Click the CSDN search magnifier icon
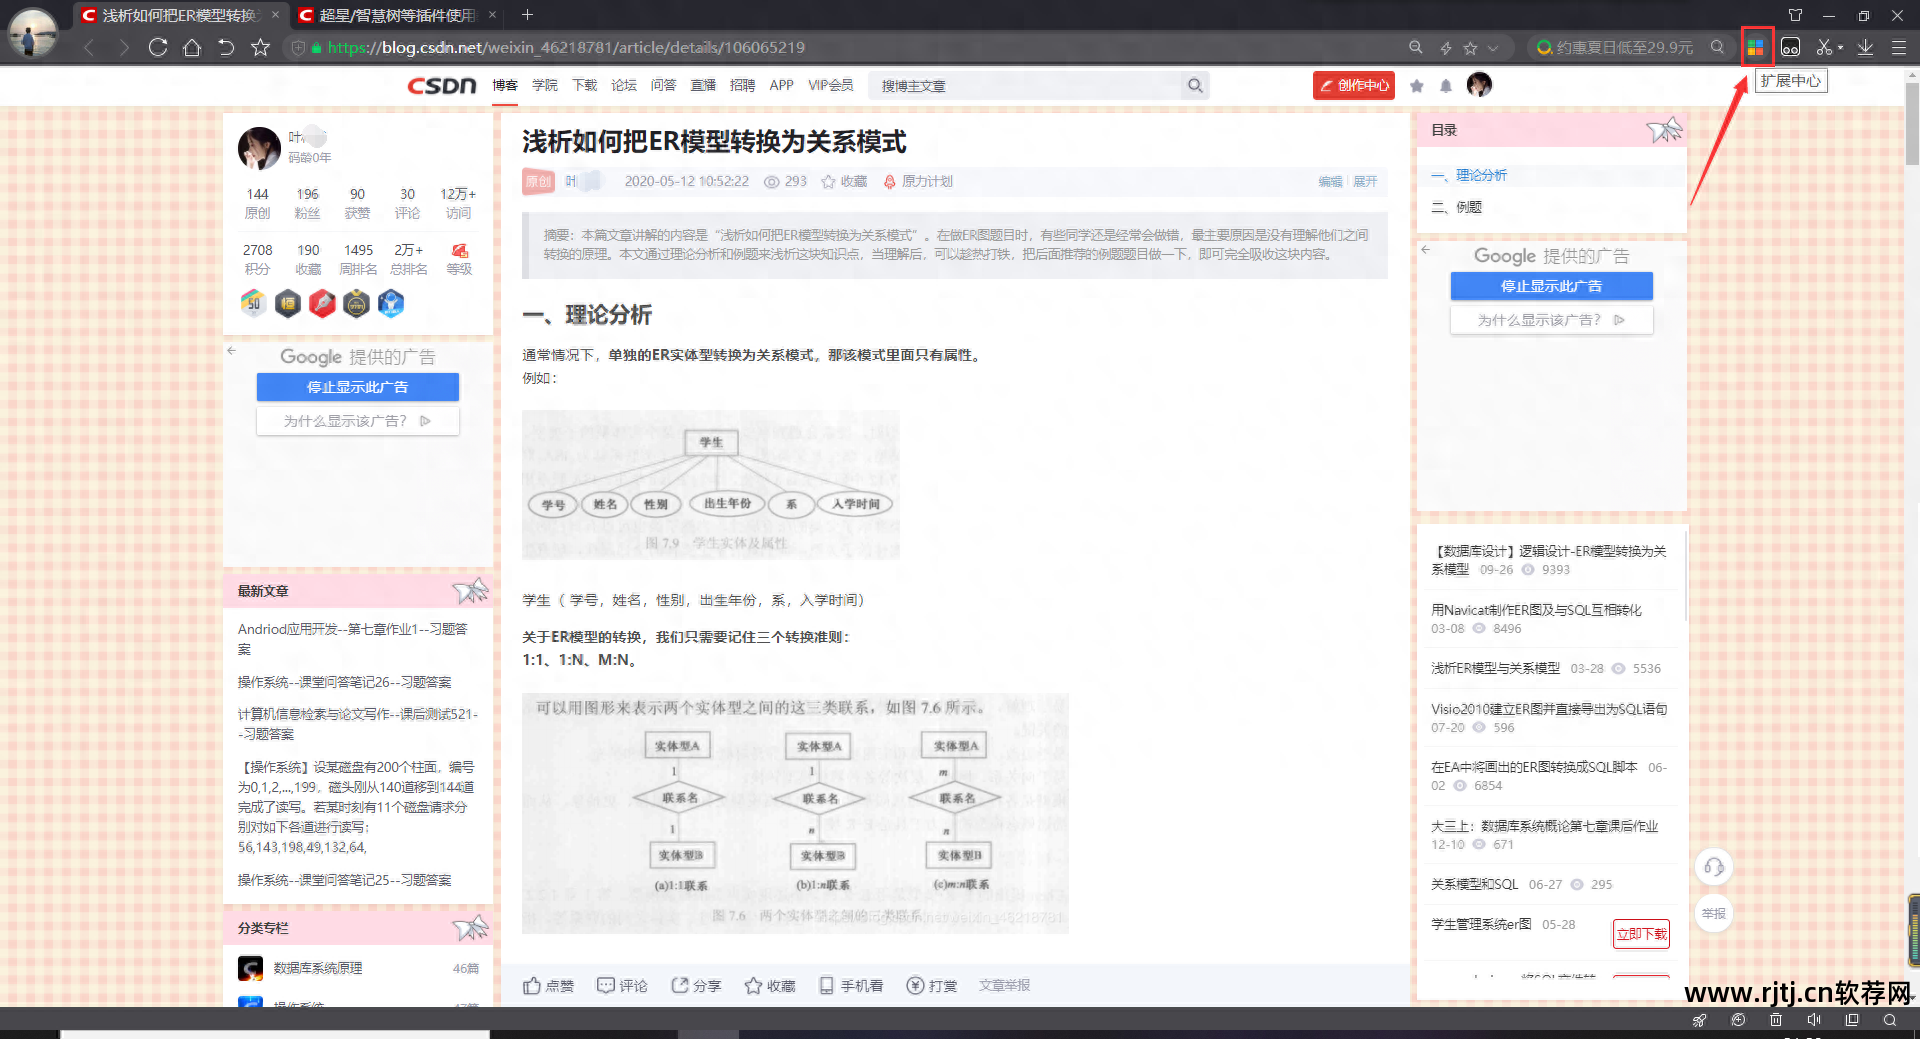 click(1194, 86)
